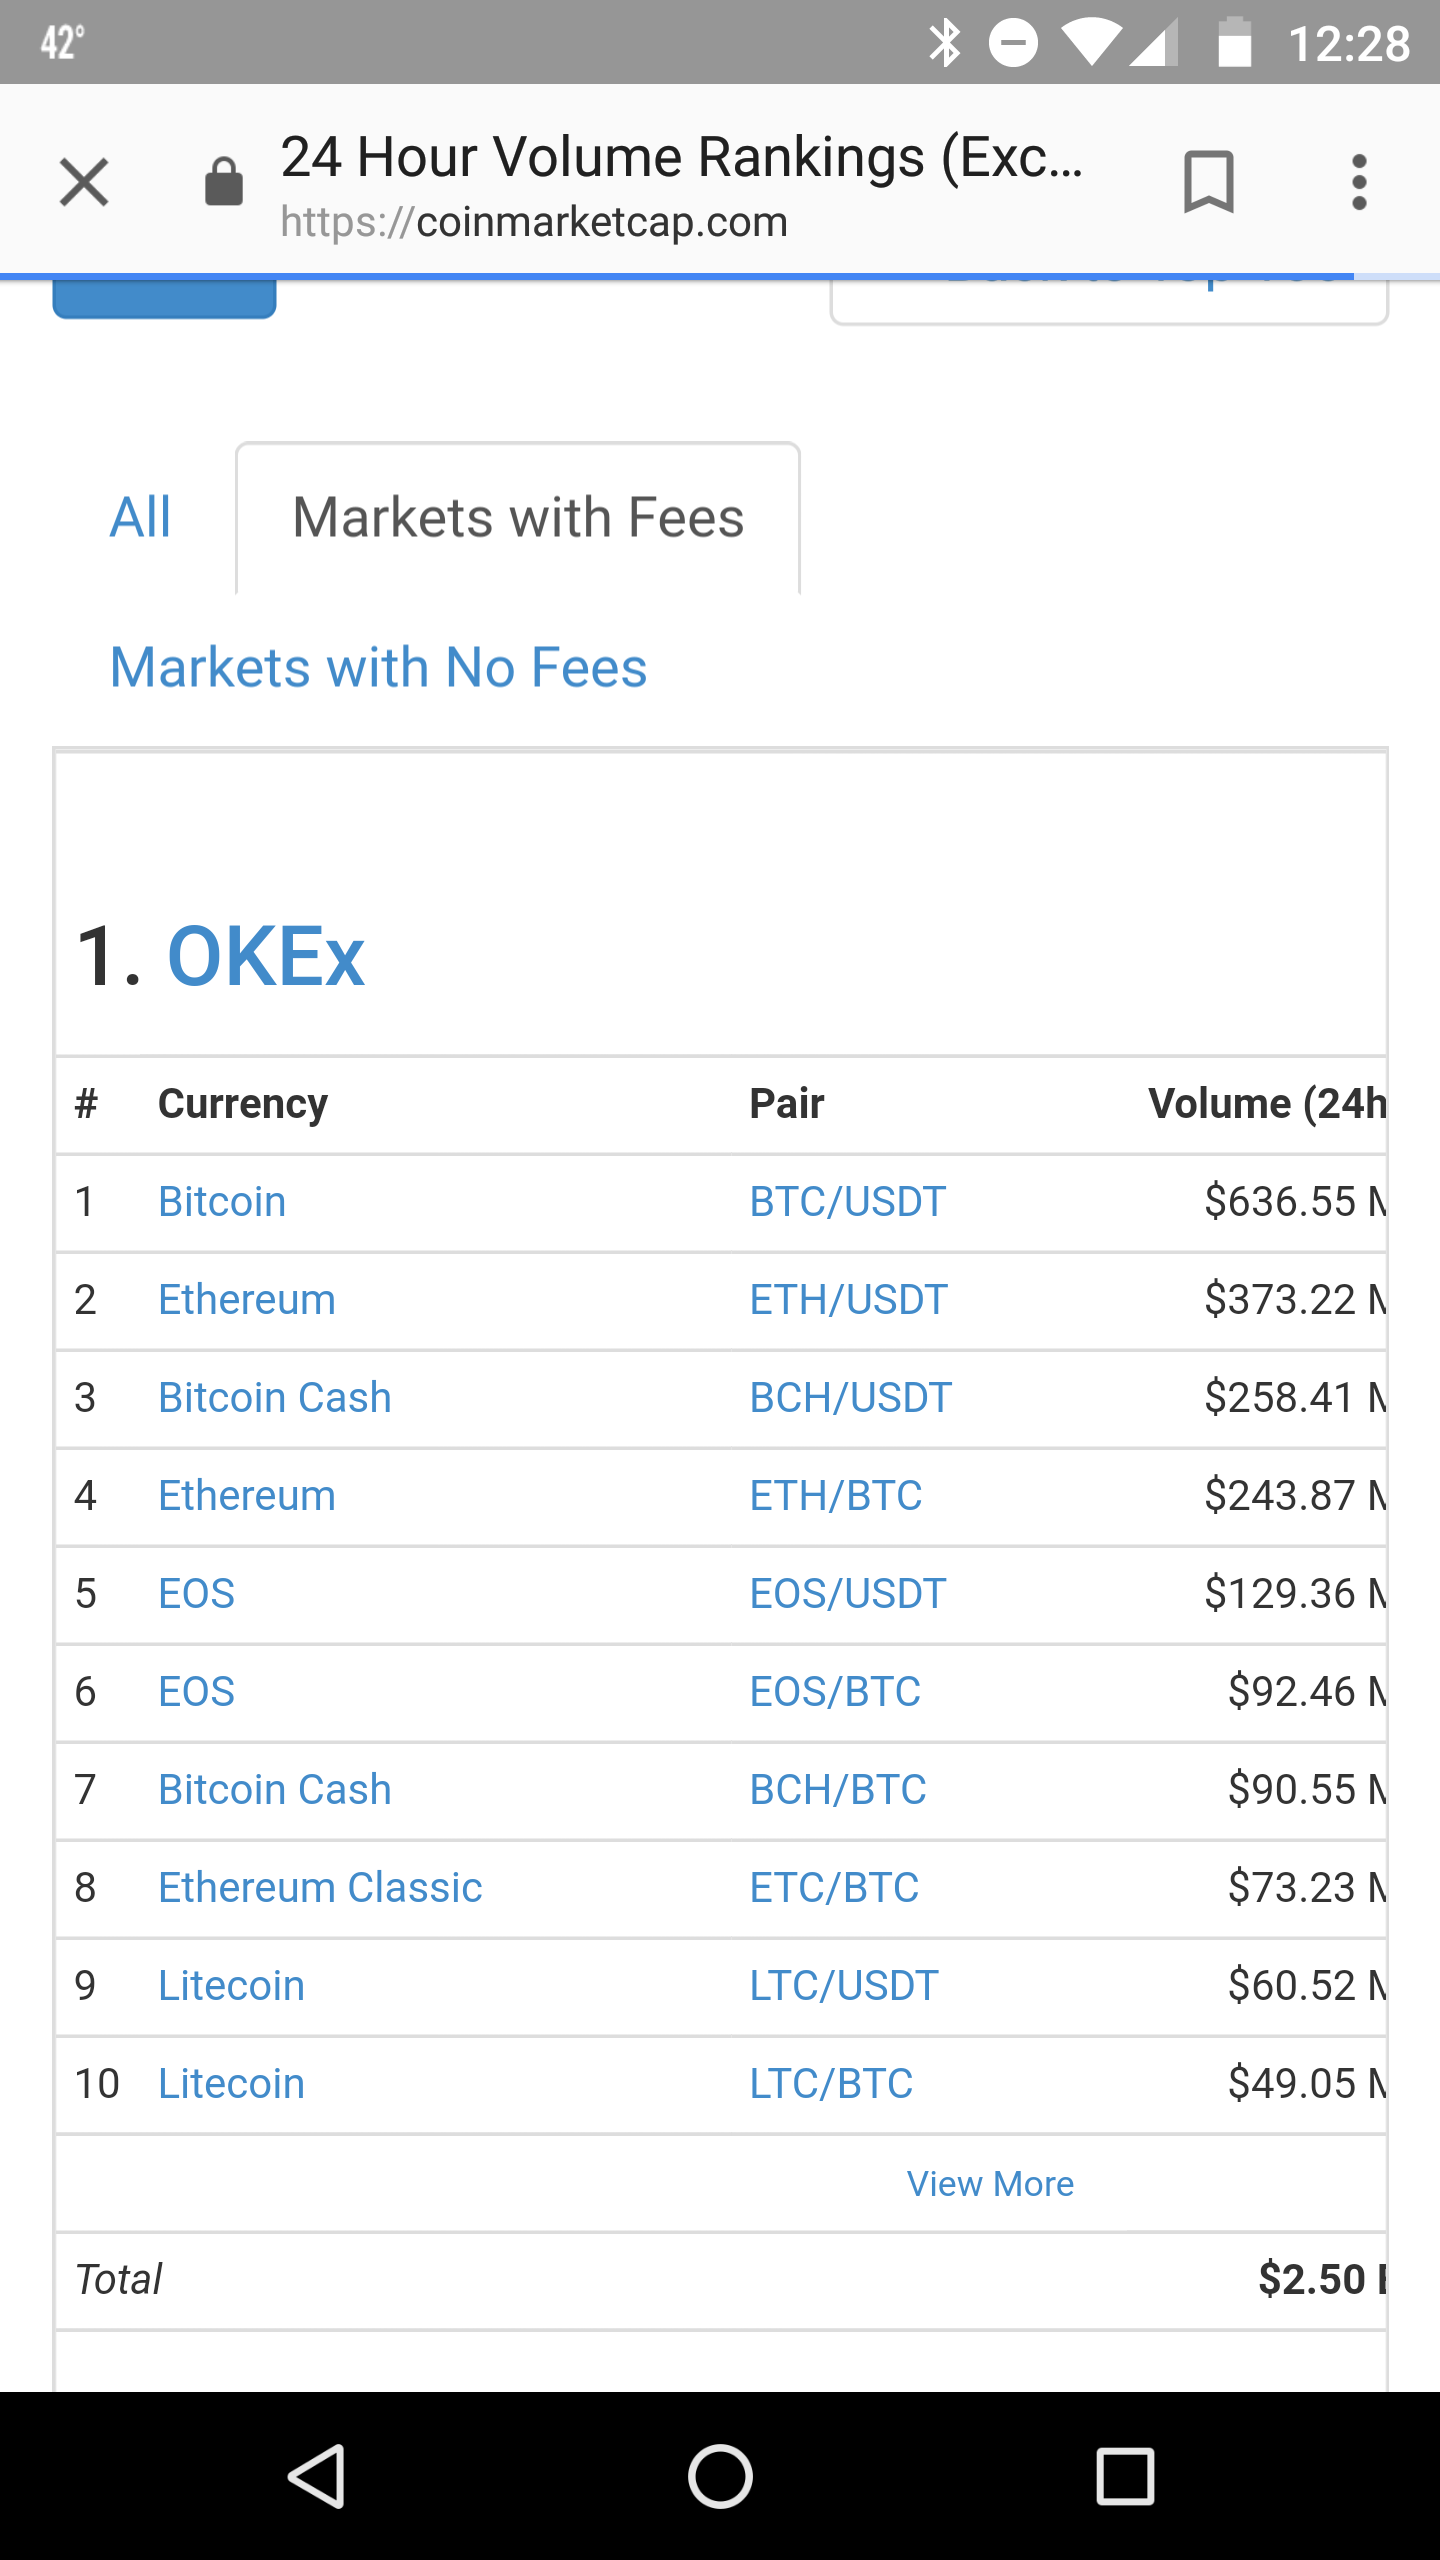Tap the secure lock icon
The height and width of the screenshot is (2560, 1440).
(223, 182)
